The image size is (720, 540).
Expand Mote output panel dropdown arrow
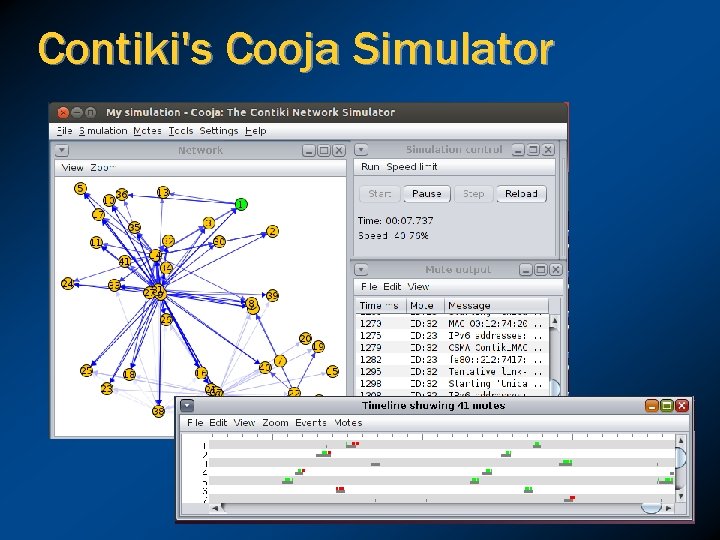tap(361, 270)
